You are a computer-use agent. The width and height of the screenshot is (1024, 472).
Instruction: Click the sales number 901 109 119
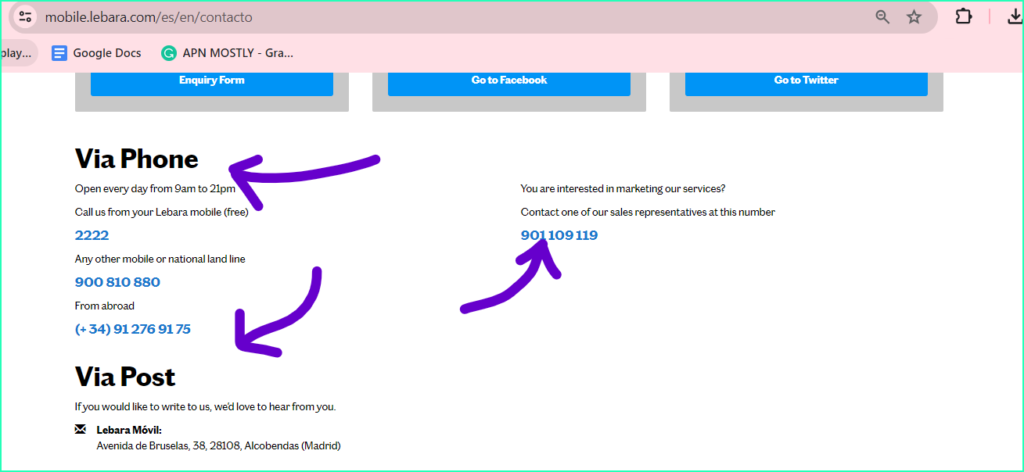559,235
